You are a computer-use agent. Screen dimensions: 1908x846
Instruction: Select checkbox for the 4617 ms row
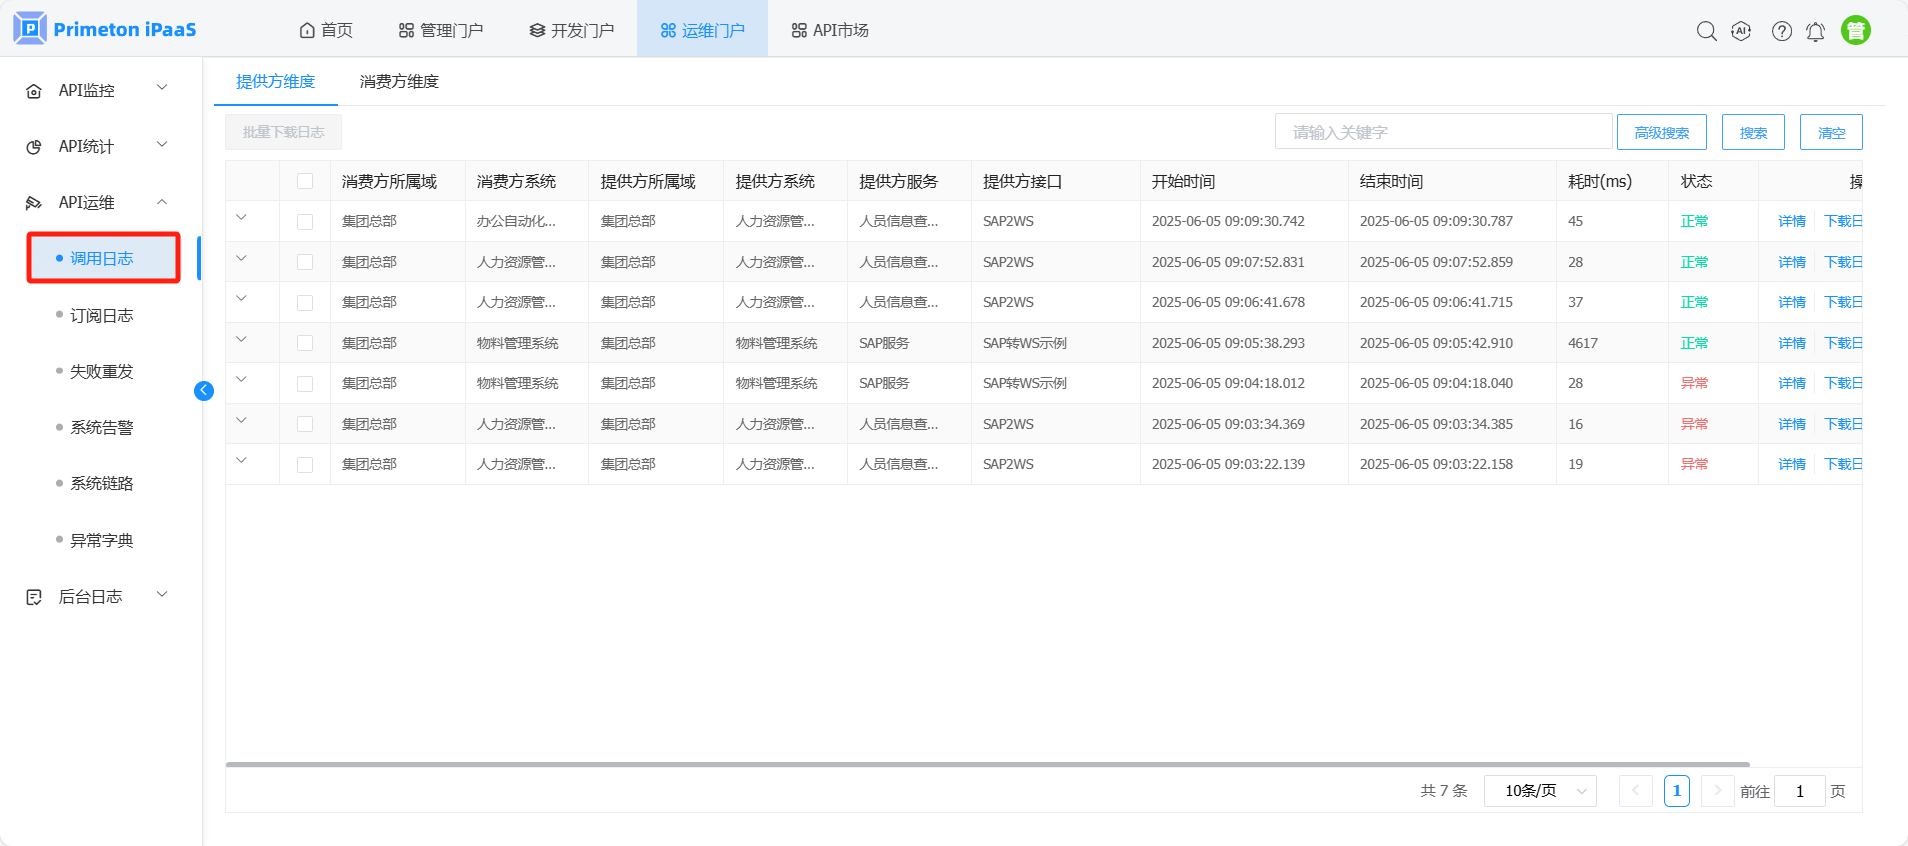pyautogui.click(x=305, y=343)
